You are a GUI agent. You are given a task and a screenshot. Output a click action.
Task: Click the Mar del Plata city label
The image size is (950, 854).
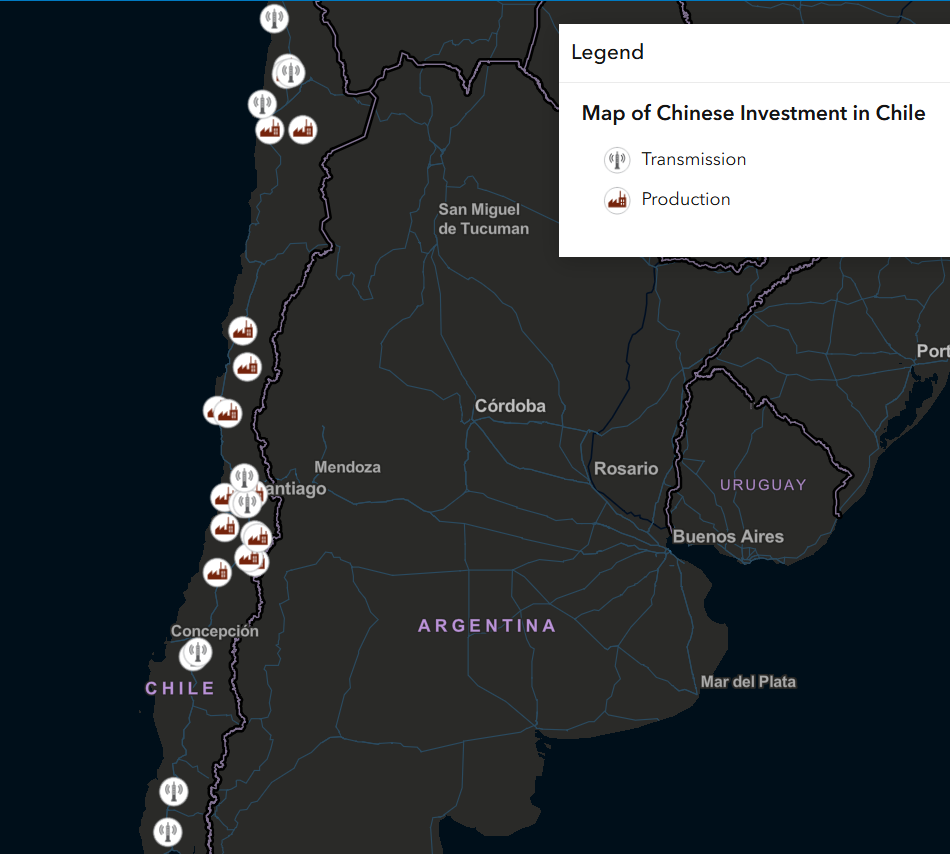[x=748, y=682]
